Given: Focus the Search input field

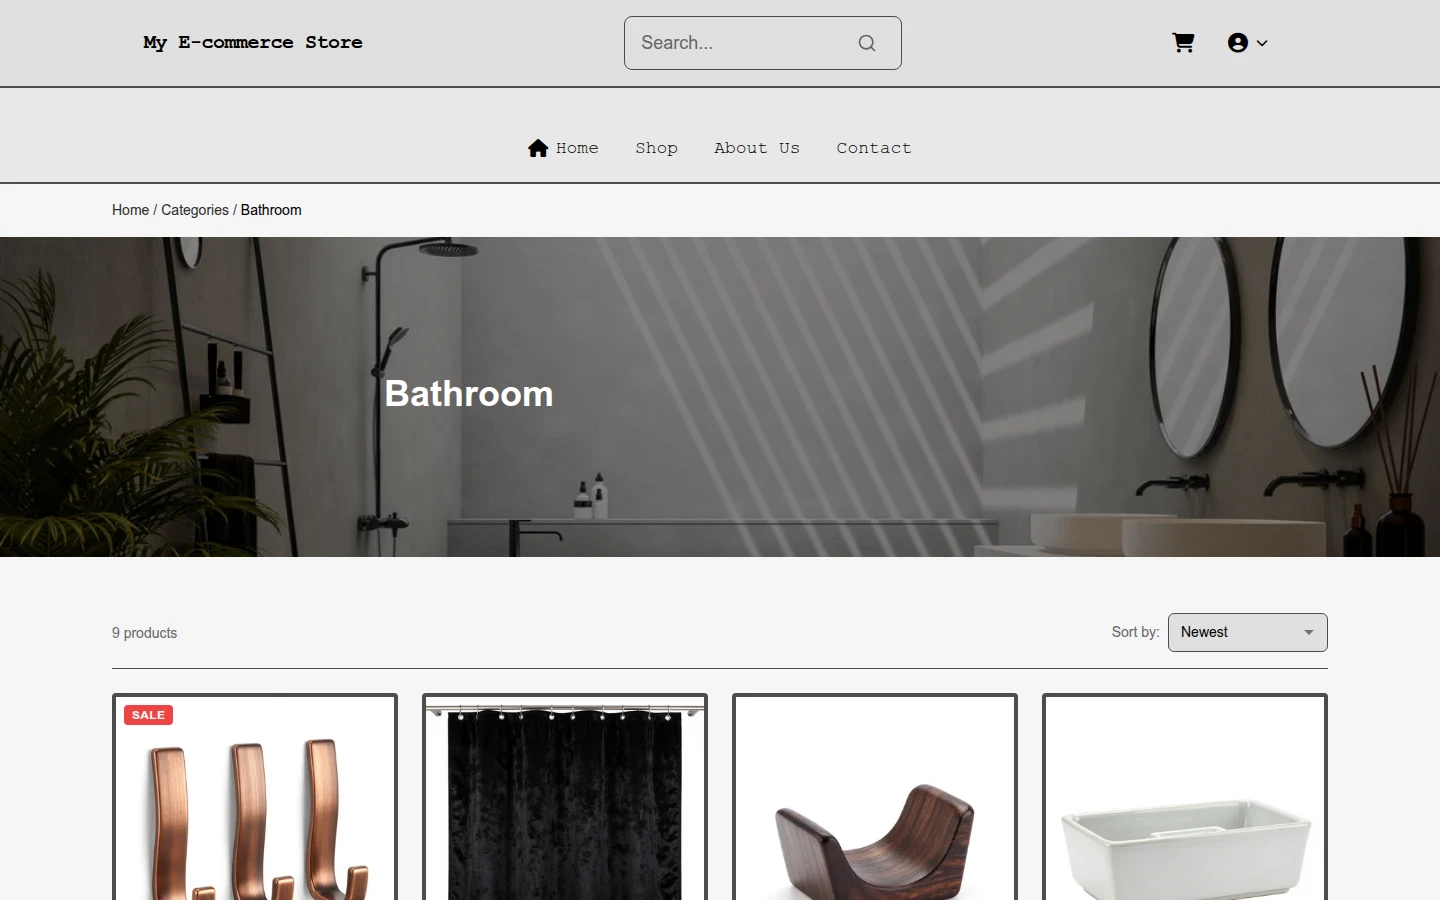Looking at the screenshot, I should click(740, 43).
